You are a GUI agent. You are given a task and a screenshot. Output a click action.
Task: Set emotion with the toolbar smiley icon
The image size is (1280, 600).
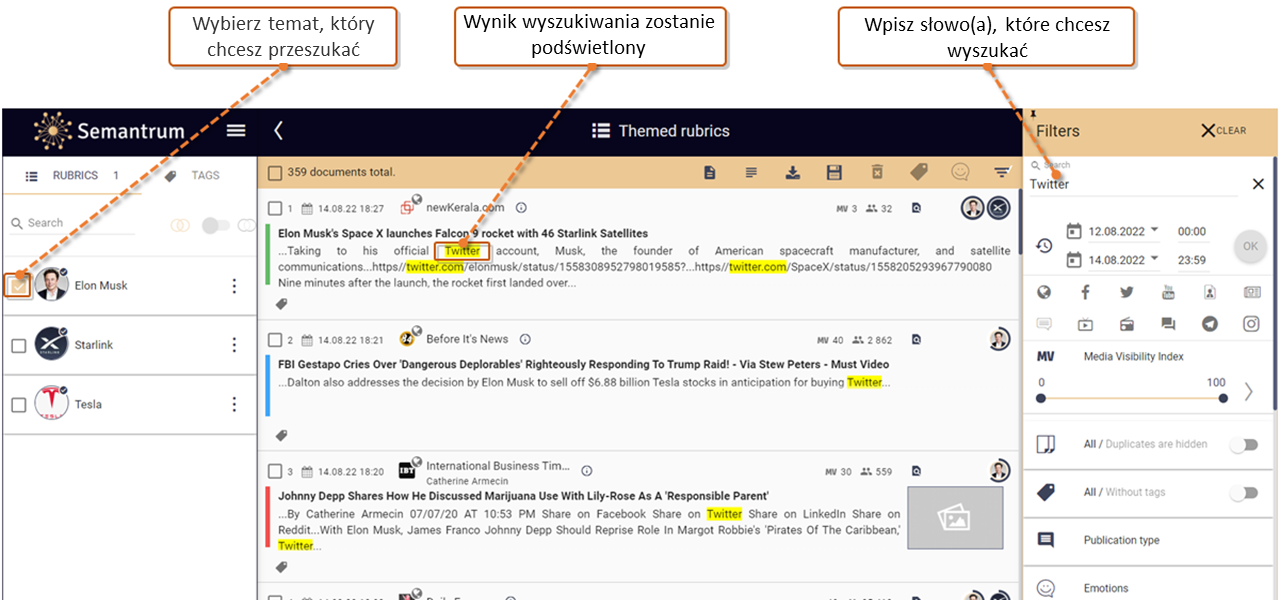point(960,173)
